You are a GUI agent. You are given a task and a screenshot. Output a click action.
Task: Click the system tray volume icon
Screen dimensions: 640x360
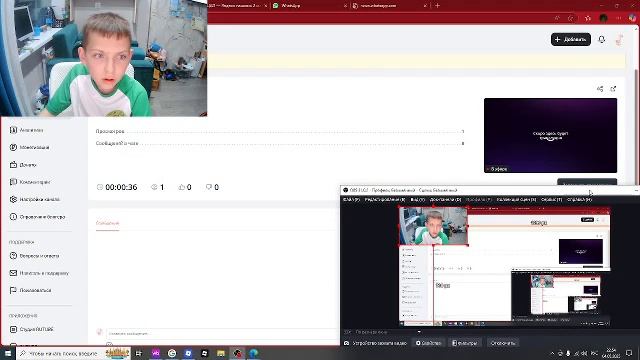[x=584, y=353]
